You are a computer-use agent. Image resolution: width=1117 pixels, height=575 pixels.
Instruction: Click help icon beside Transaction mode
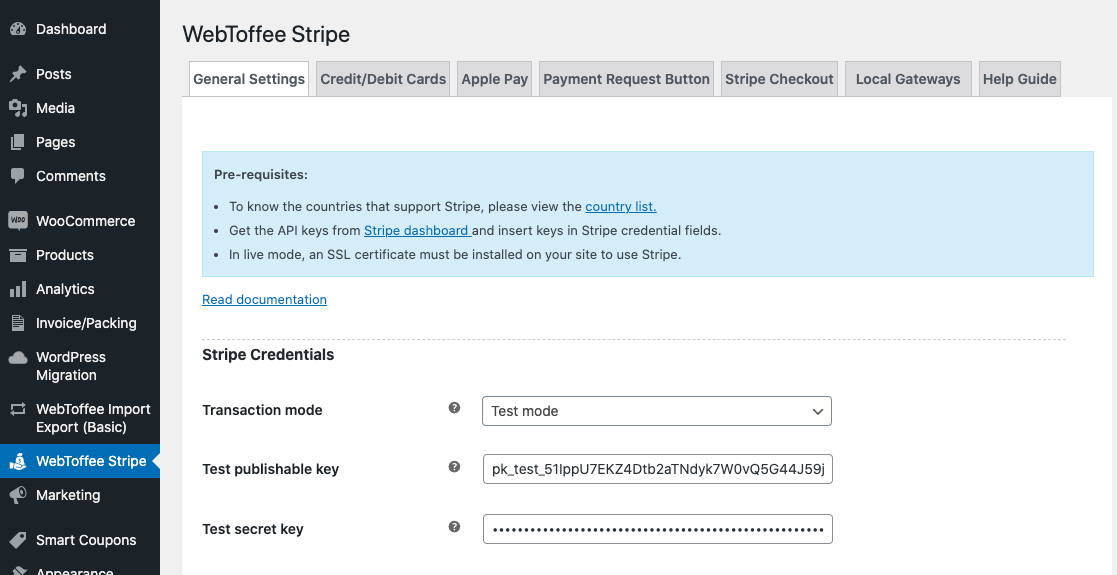point(454,408)
